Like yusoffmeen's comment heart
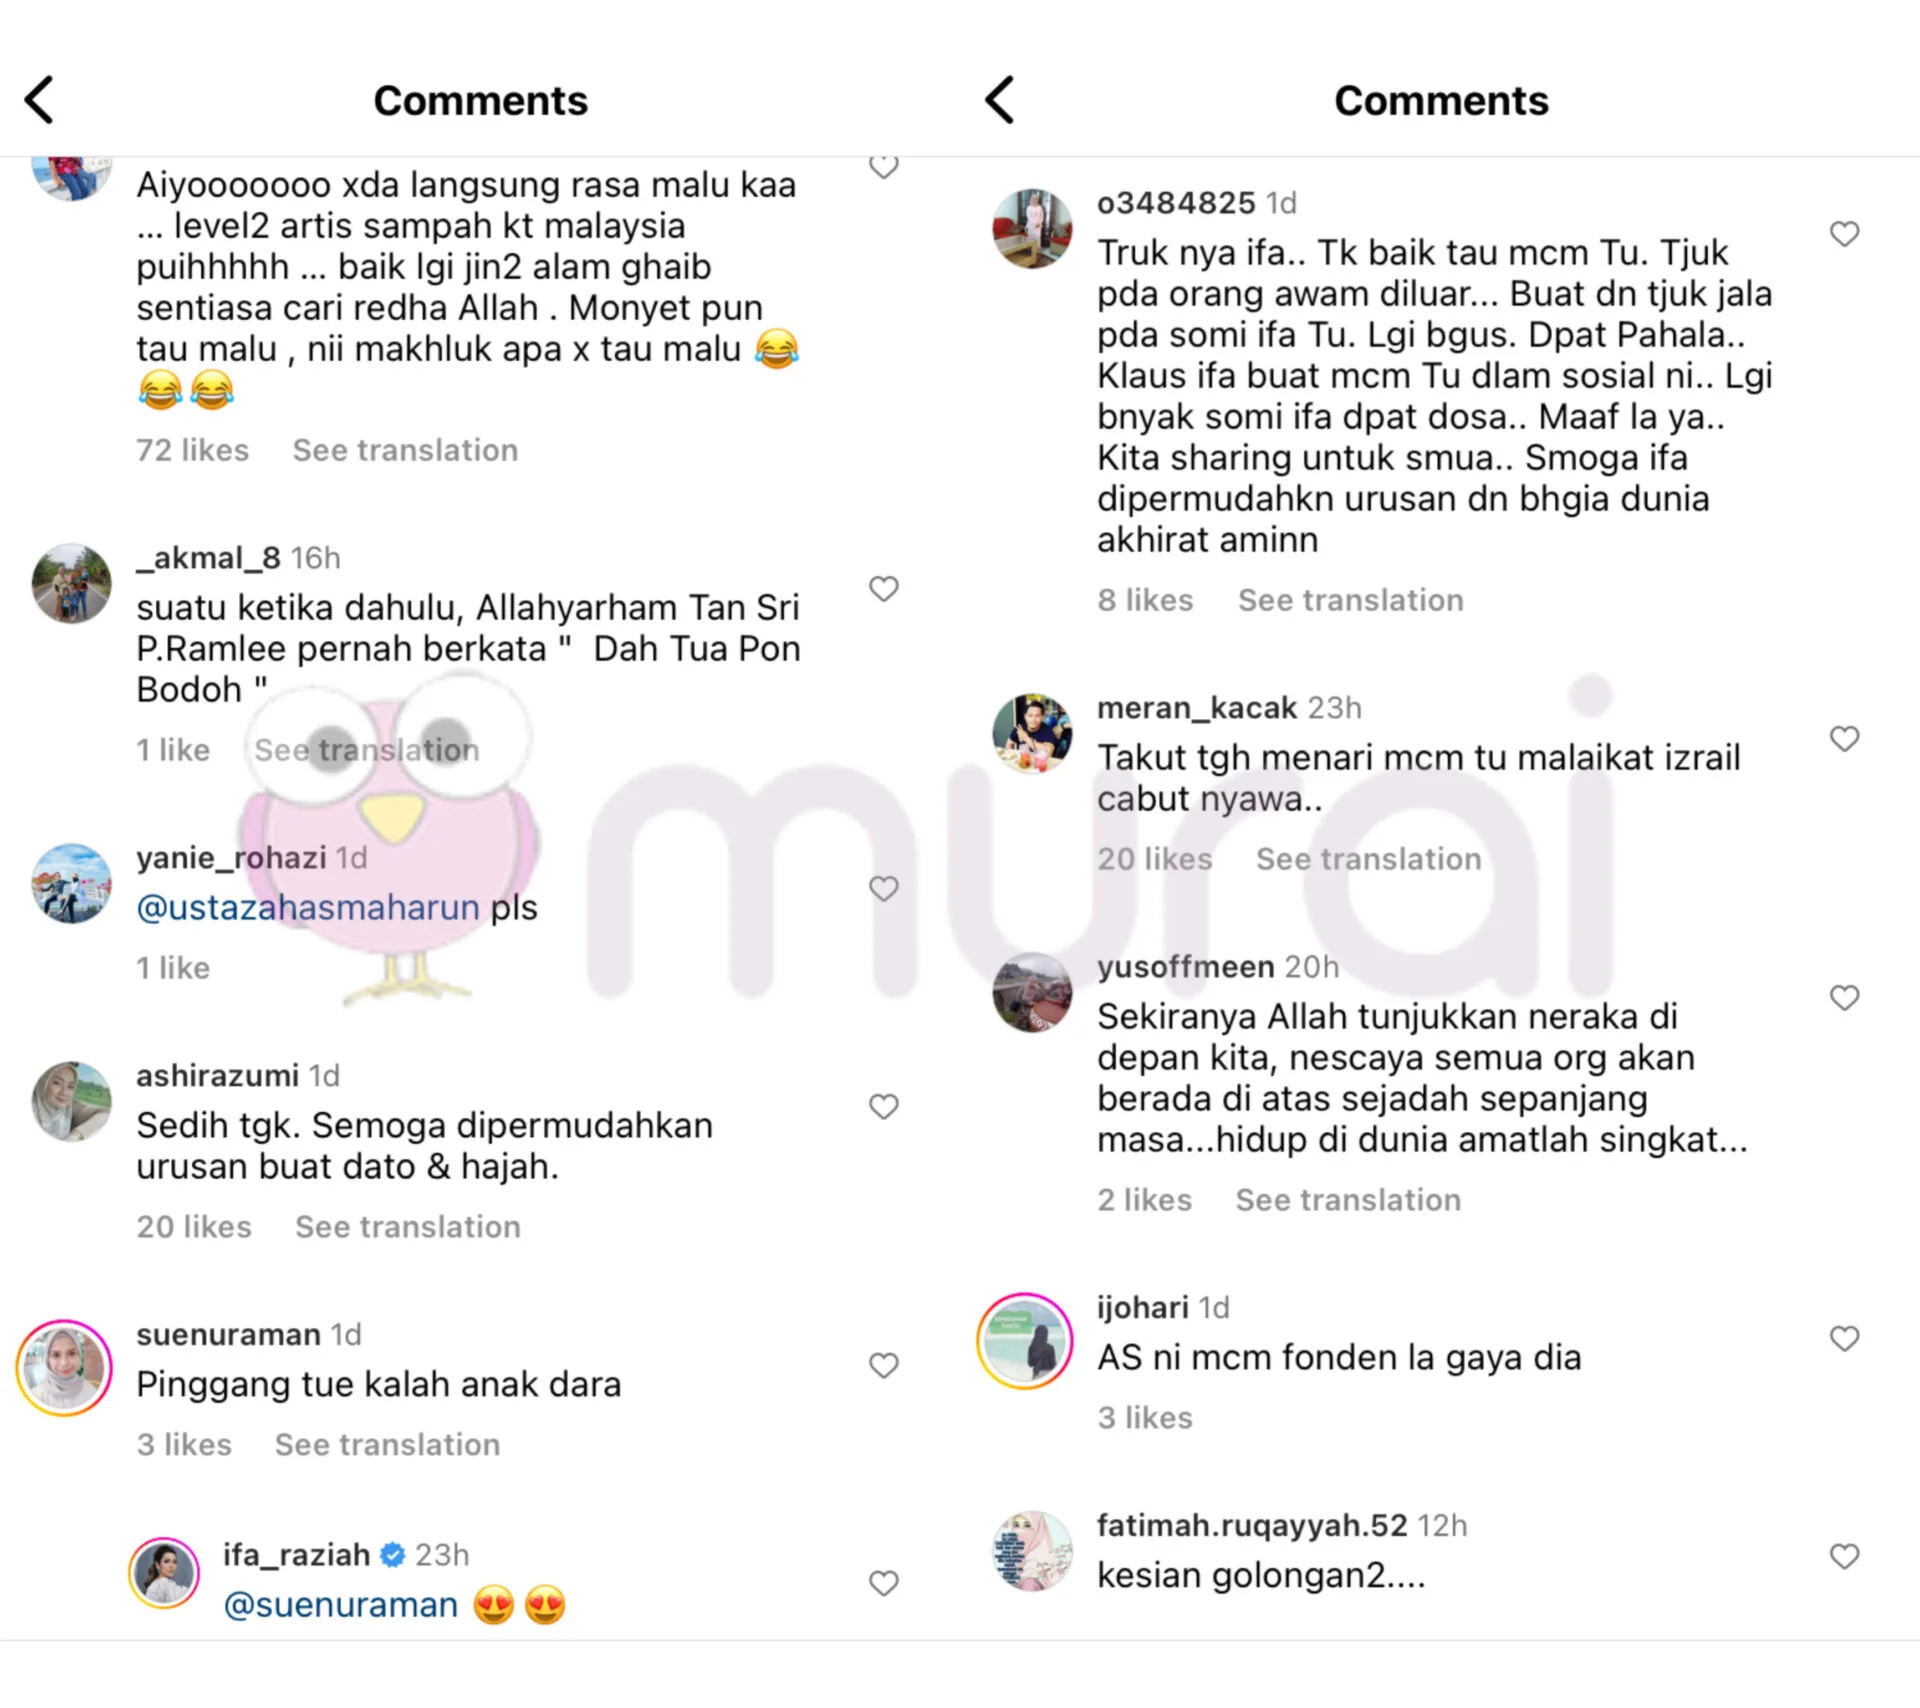The width and height of the screenshot is (1920, 1708). click(1844, 998)
